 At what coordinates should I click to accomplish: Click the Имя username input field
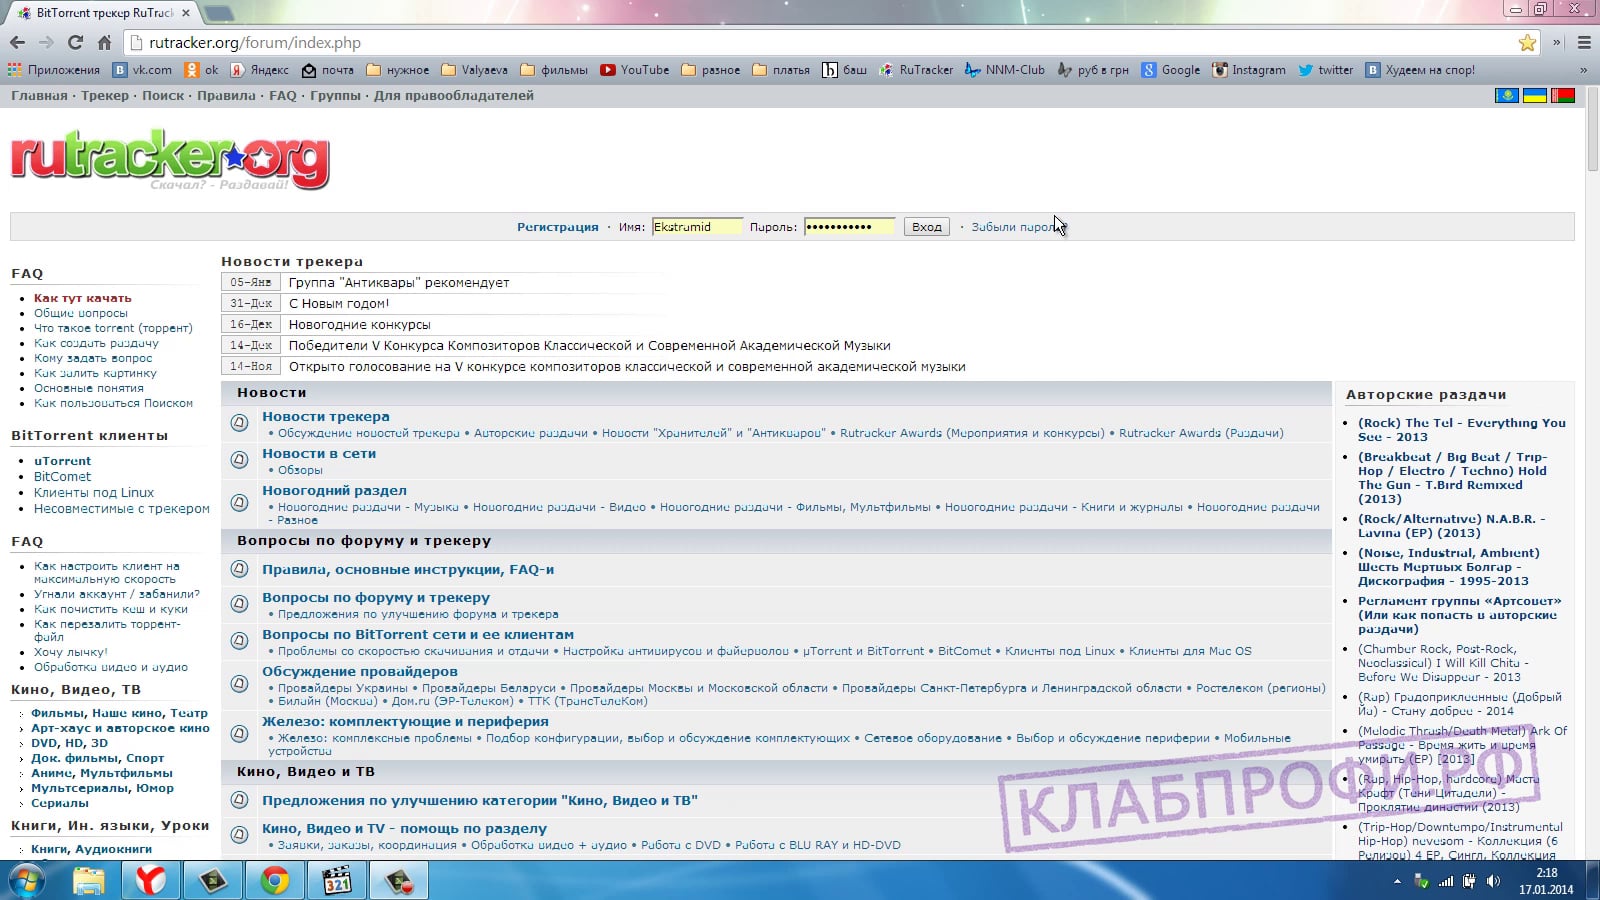[x=697, y=227]
